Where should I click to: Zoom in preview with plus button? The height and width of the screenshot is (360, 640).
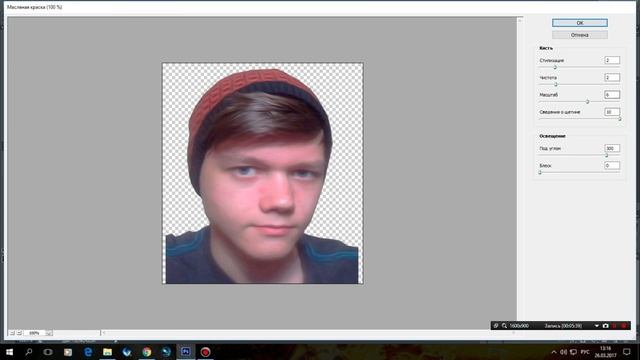point(19,333)
